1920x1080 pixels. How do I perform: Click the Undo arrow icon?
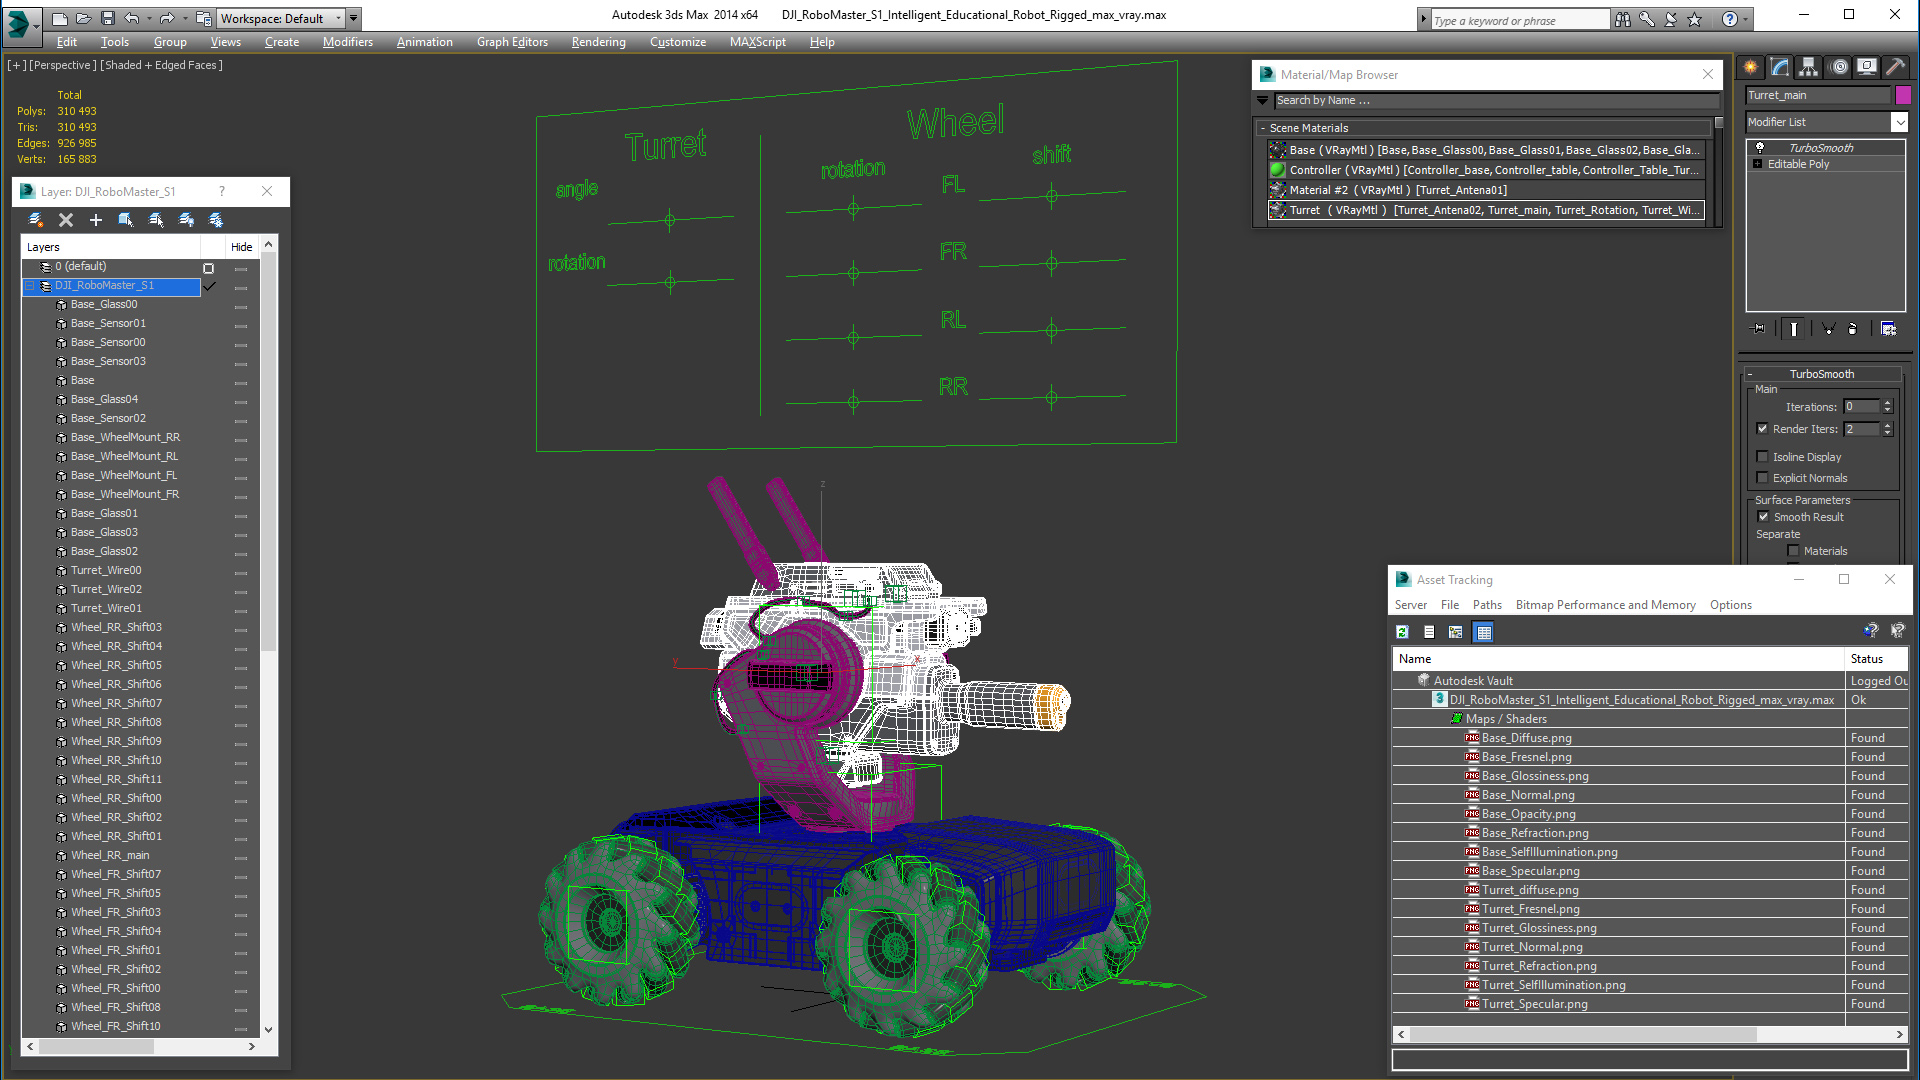click(132, 18)
